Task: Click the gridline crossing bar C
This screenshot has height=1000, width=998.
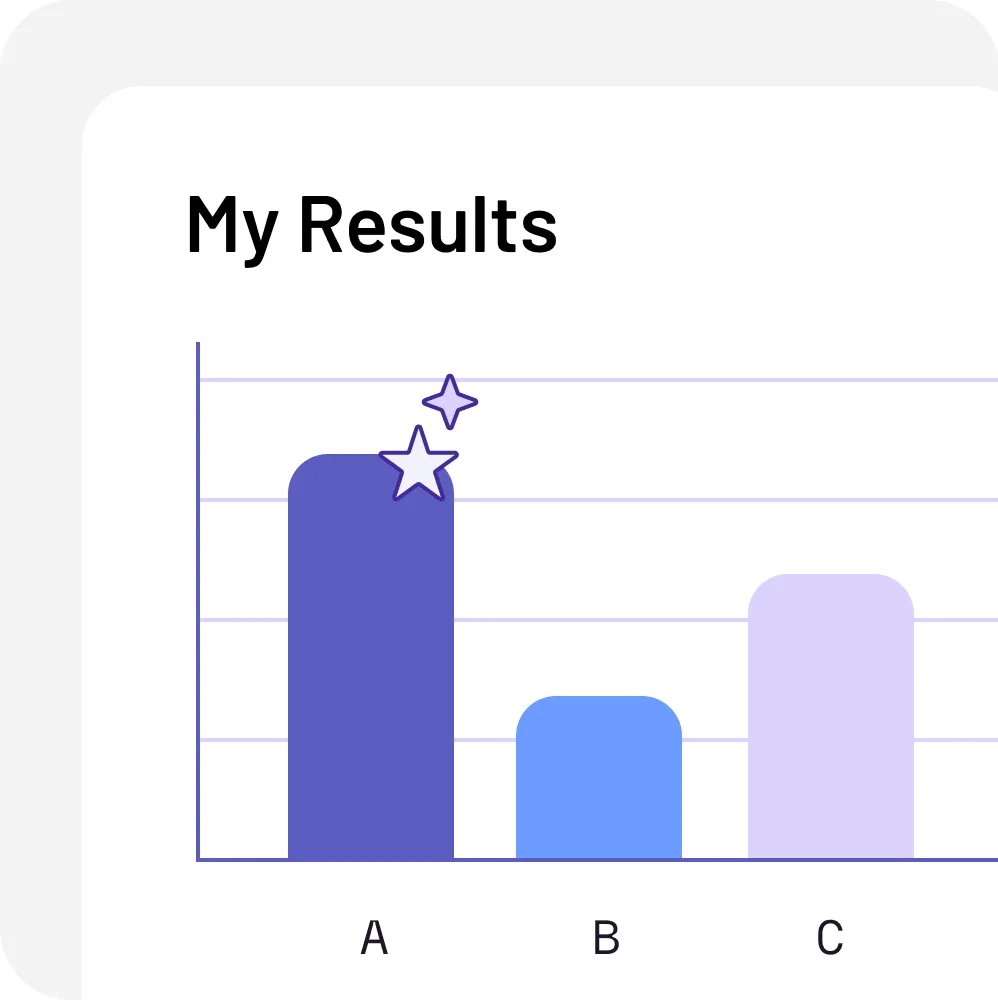Action: (599, 620)
